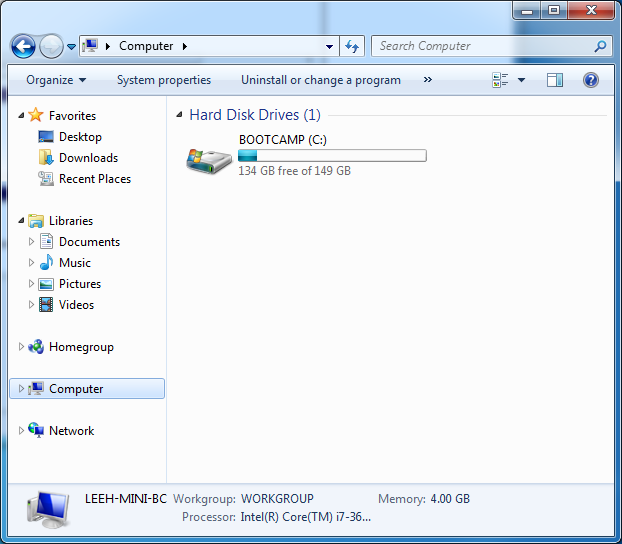Screen dimensions: 622x544
Task: Click the Computer icon in sidebar
Action: [x=36, y=388]
